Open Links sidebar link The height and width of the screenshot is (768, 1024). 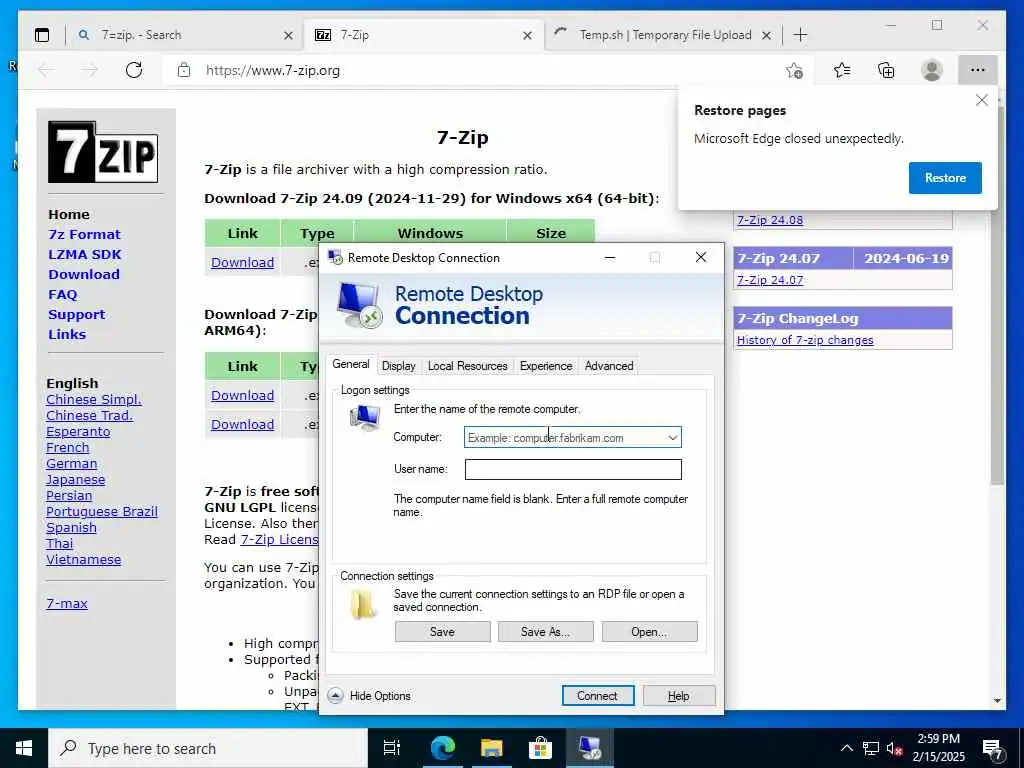[x=67, y=334]
